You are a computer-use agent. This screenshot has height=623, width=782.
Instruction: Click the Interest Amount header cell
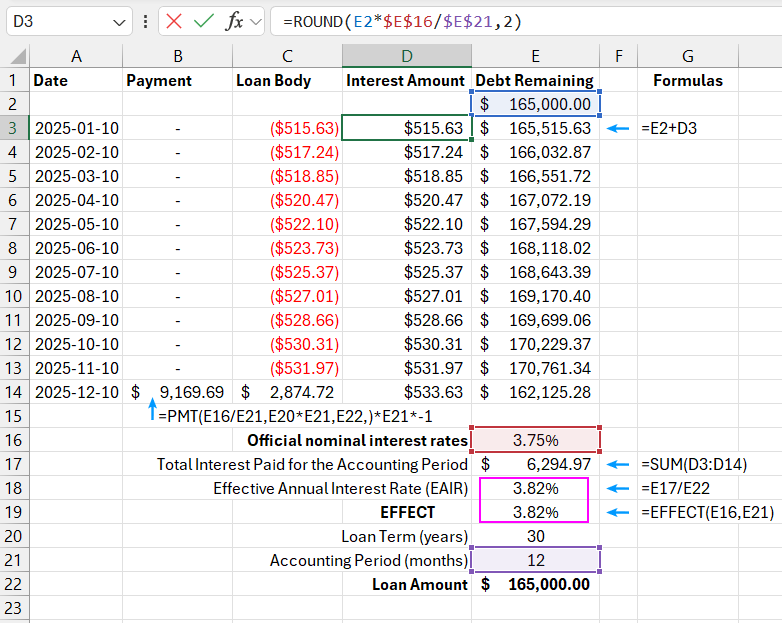(x=407, y=80)
